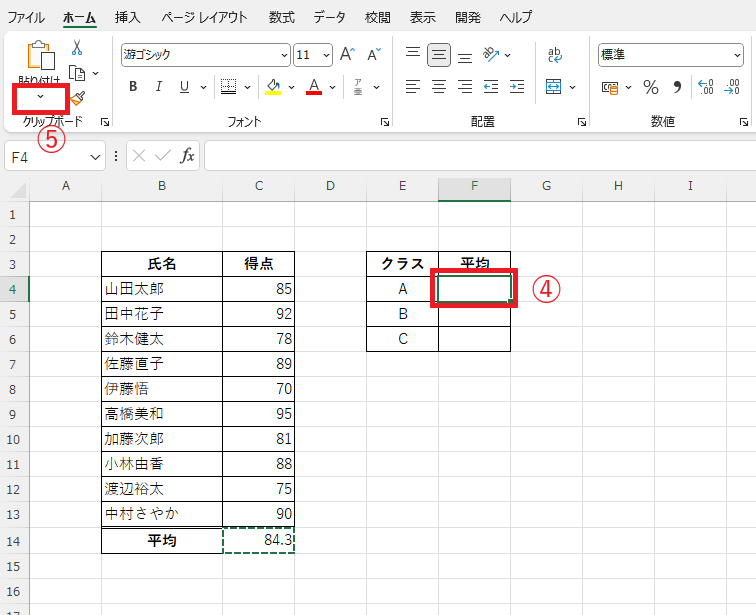Open 配置 group dialog launcher

tap(582, 122)
